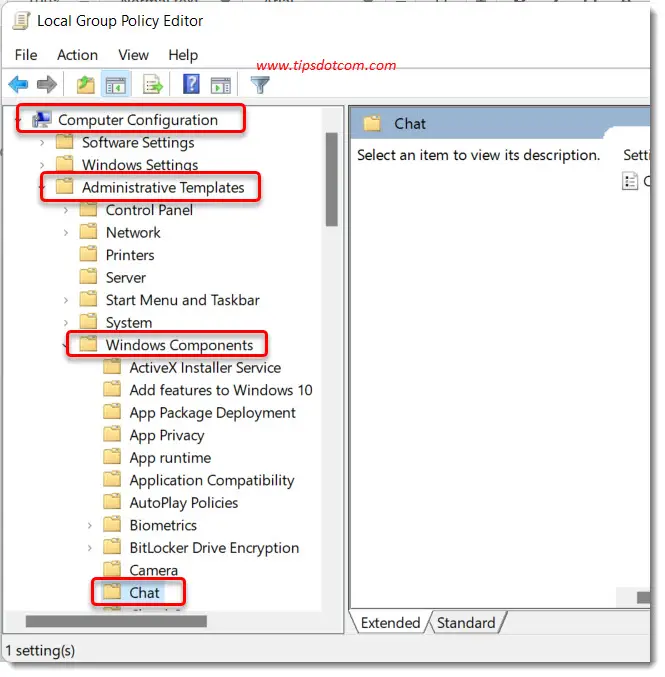Image resolution: width=665 pixels, height=677 pixels.
Task: Open the Action menu
Action: point(77,55)
